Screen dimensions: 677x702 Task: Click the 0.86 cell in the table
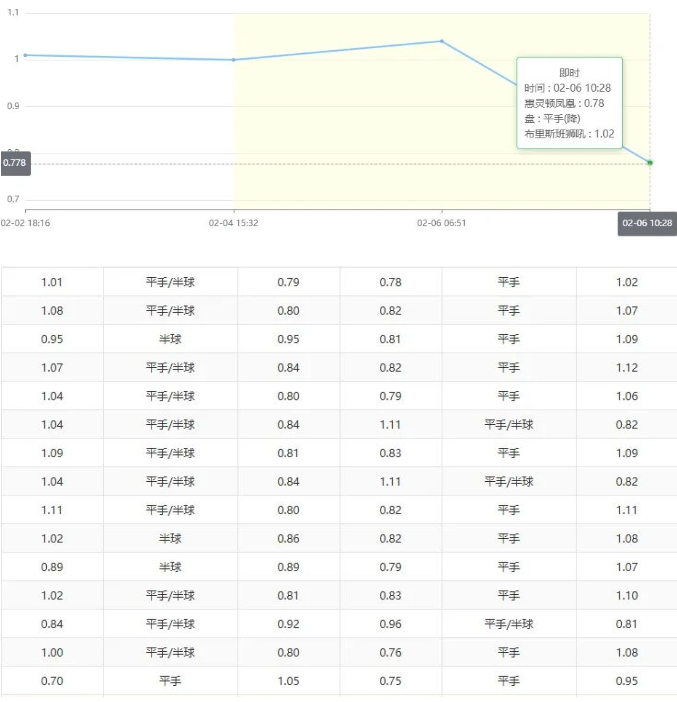288,538
